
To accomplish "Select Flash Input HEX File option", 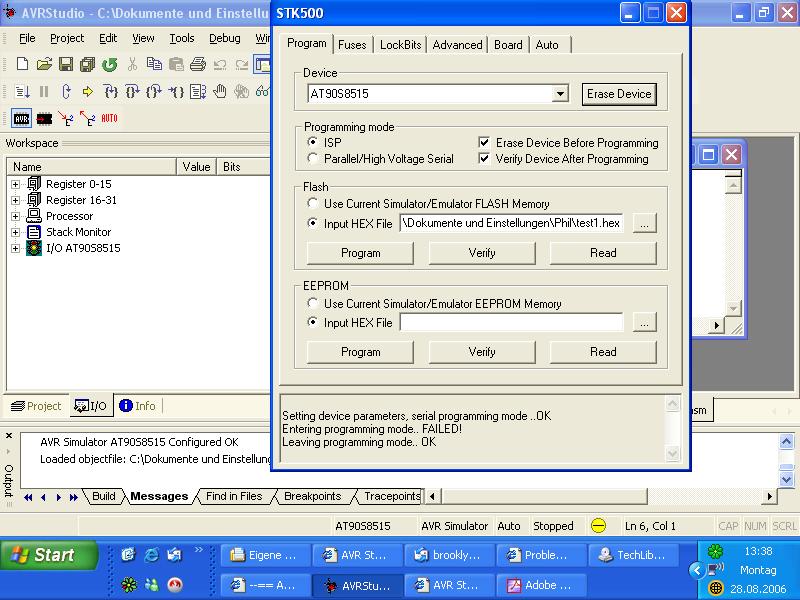I will 313,223.
